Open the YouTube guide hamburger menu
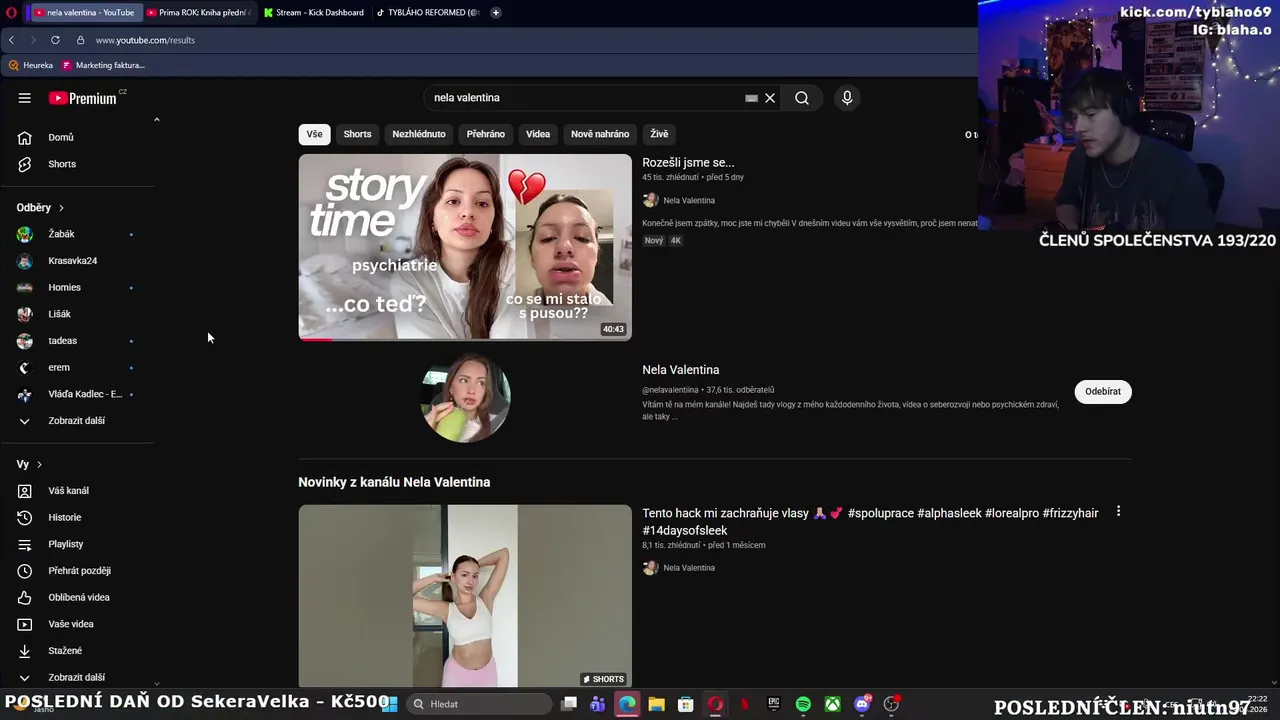The image size is (1280, 720). 25,98
